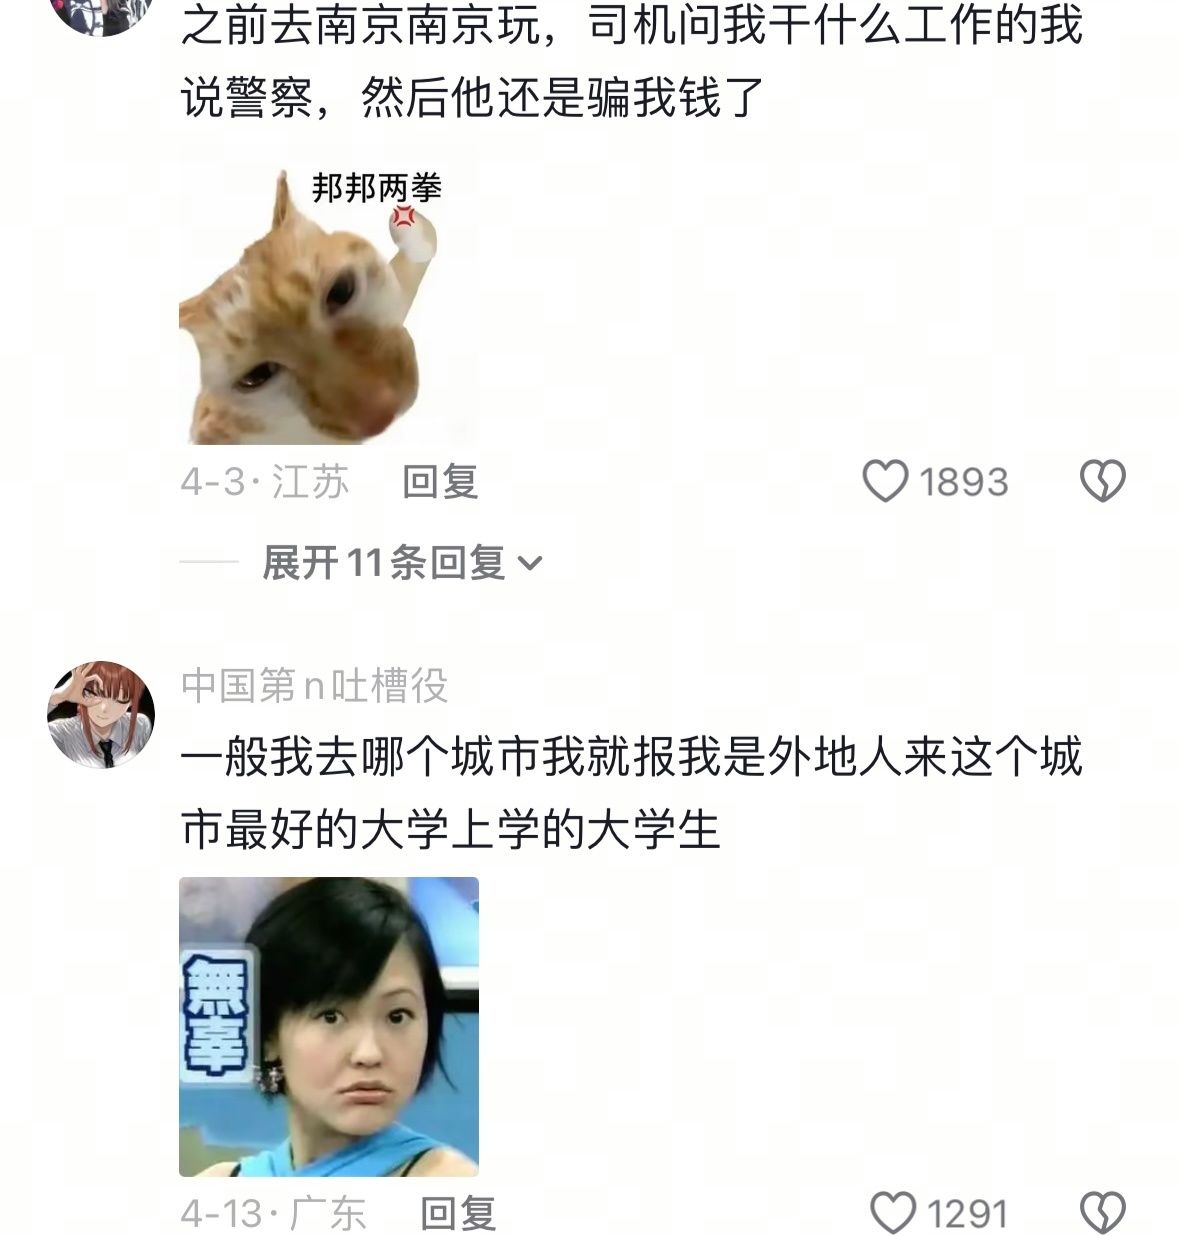Image resolution: width=1178 pixels, height=1236 pixels.
Task: Reply to the Guangdong comment via 回复
Action: click(458, 1213)
